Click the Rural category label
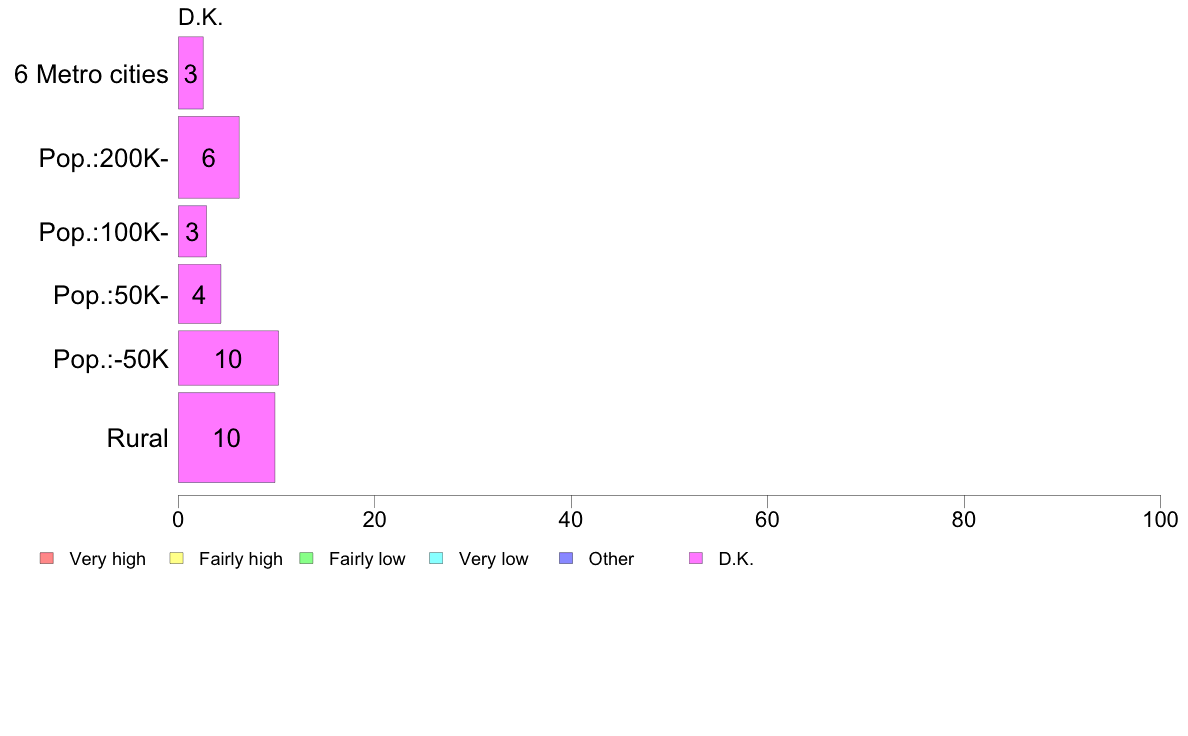This screenshot has height=736, width=1188. tap(137, 438)
